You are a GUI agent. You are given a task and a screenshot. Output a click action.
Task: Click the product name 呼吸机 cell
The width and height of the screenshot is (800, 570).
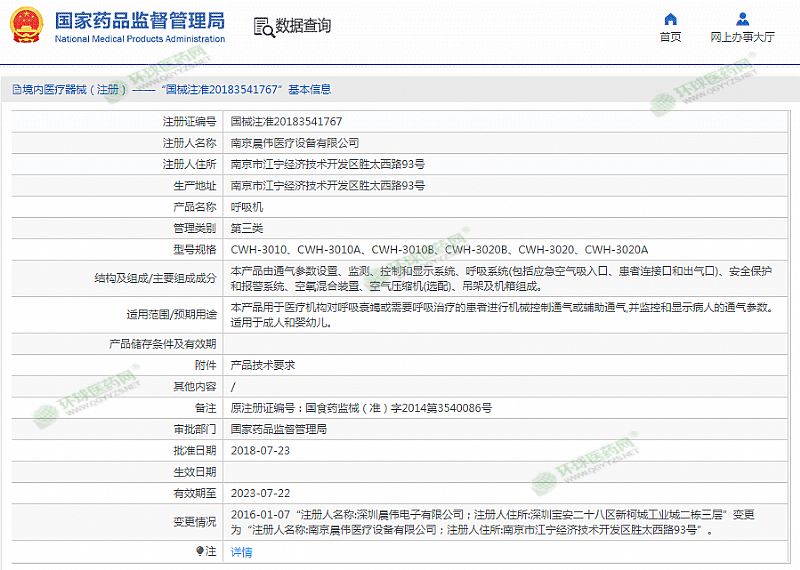click(247, 207)
